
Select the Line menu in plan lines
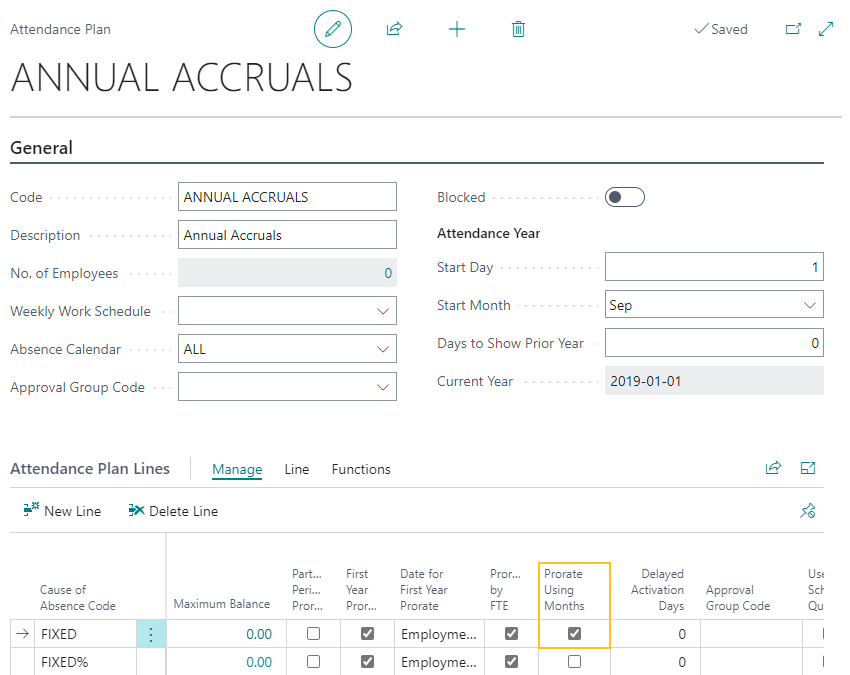tap(296, 469)
